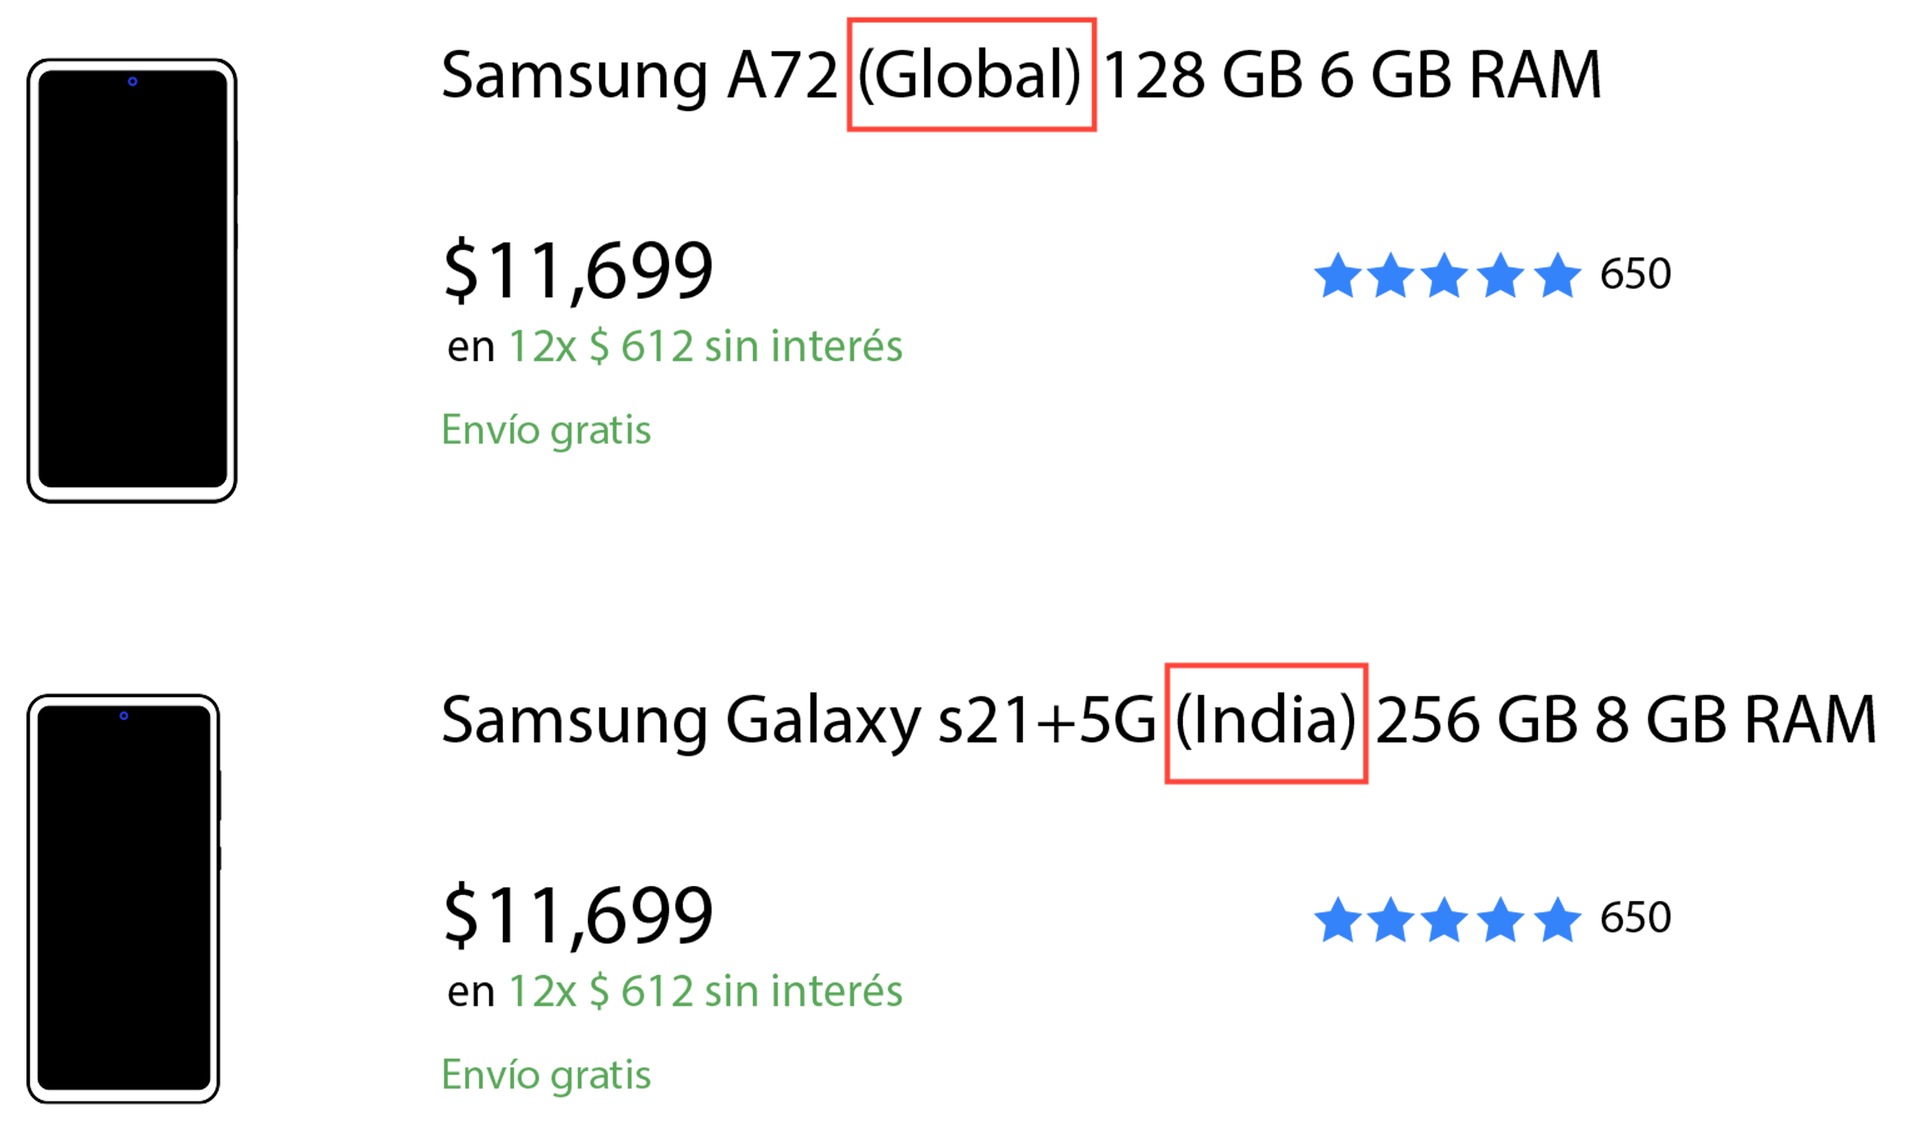Open the Samsung A72 12x sin interés offer
The height and width of the screenshot is (1125, 1920).
704,347
